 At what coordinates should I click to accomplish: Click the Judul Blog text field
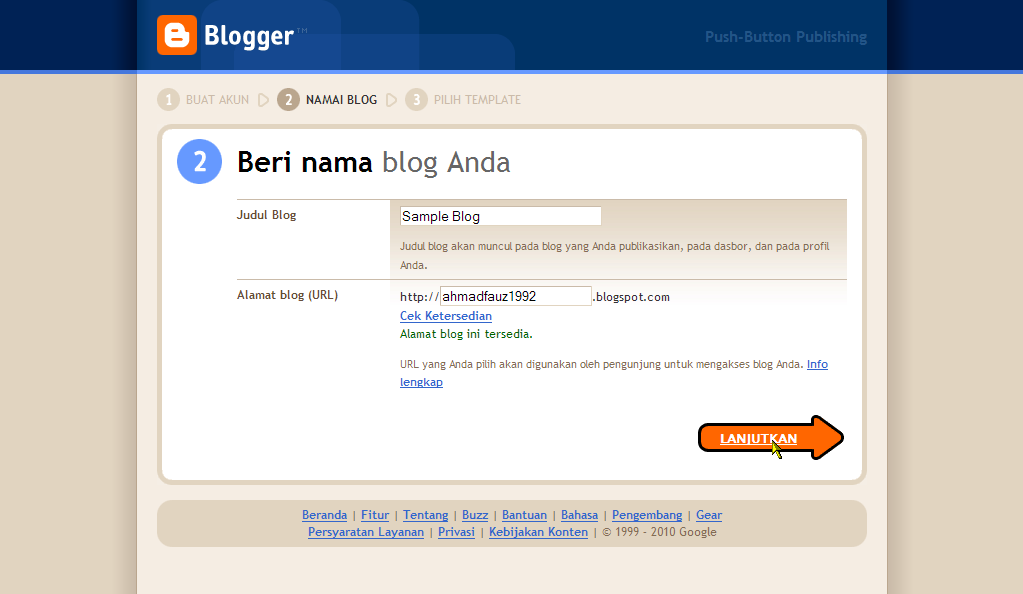click(x=500, y=216)
